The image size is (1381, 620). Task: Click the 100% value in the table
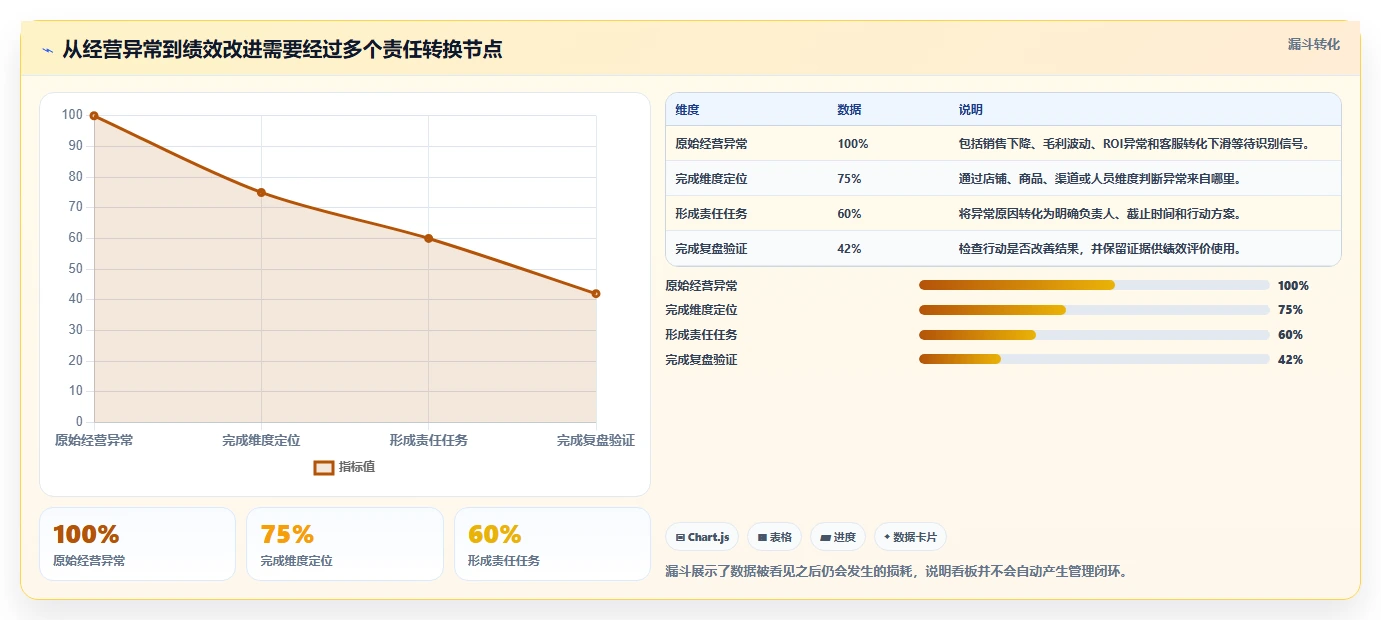click(853, 143)
